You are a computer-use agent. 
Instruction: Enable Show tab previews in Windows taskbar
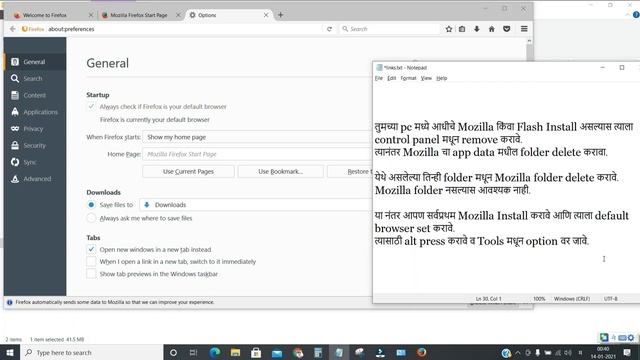pyautogui.click(x=91, y=273)
